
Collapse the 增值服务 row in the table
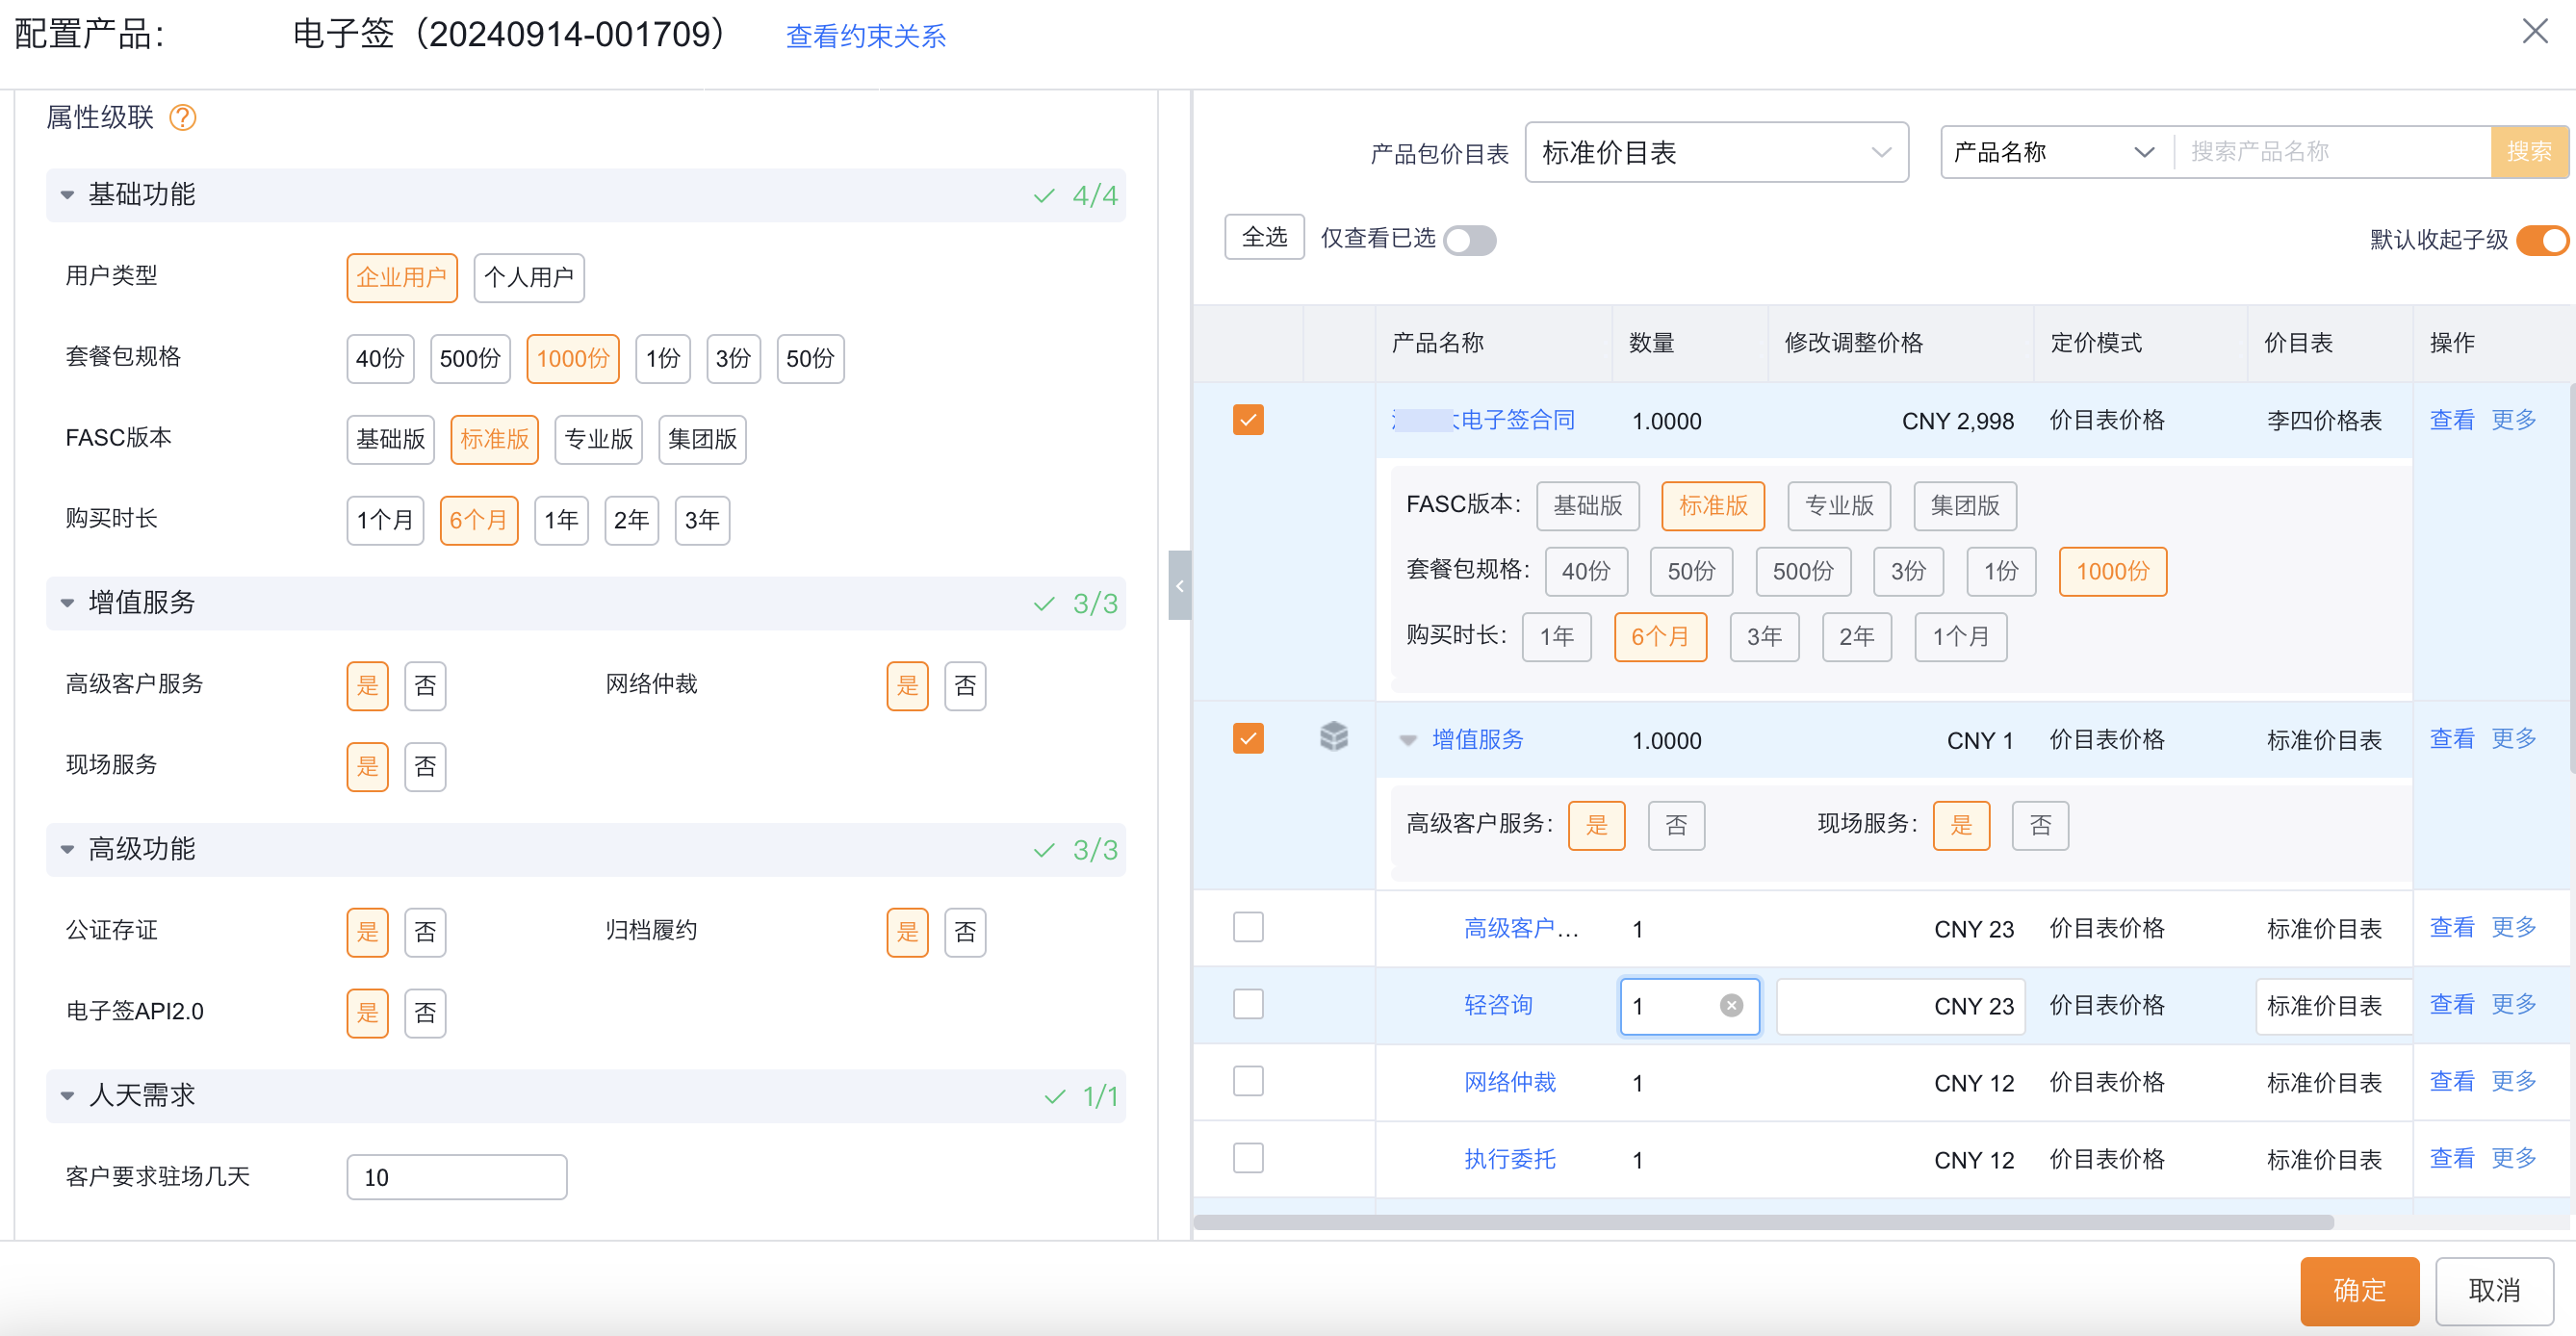tap(1407, 740)
